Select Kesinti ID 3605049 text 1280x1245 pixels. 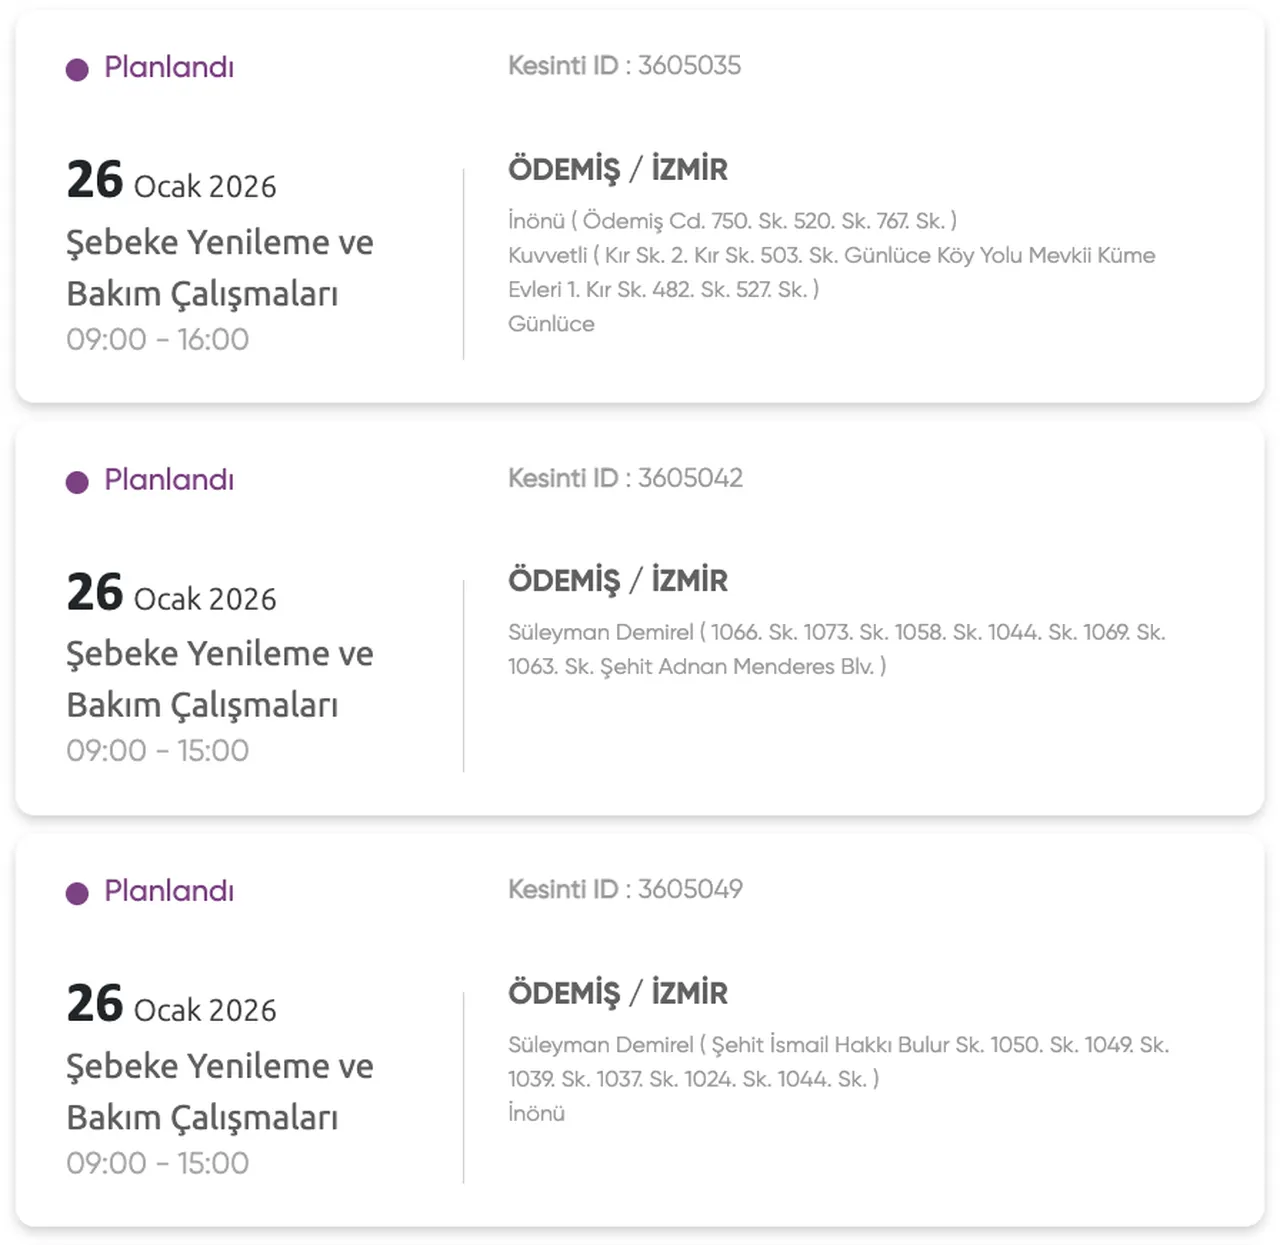pyautogui.click(x=625, y=889)
